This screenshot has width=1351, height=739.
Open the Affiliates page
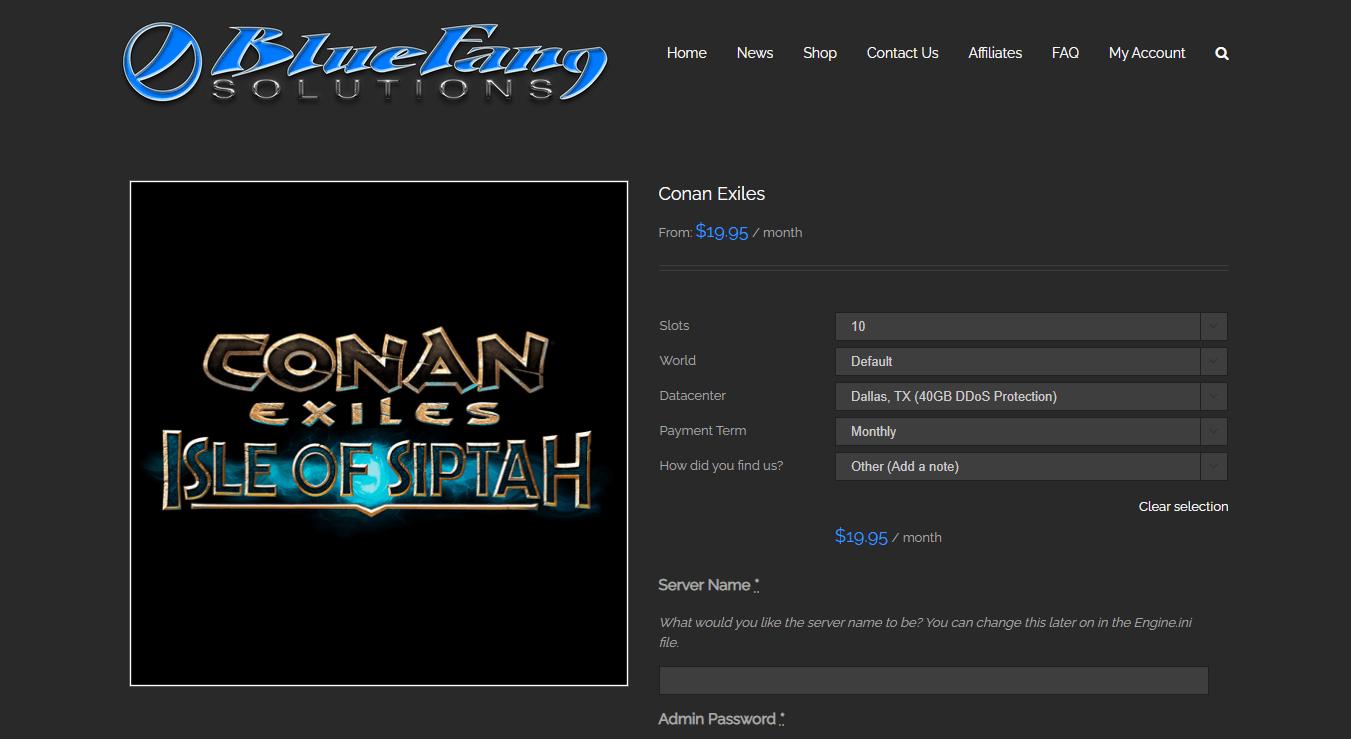(x=995, y=53)
